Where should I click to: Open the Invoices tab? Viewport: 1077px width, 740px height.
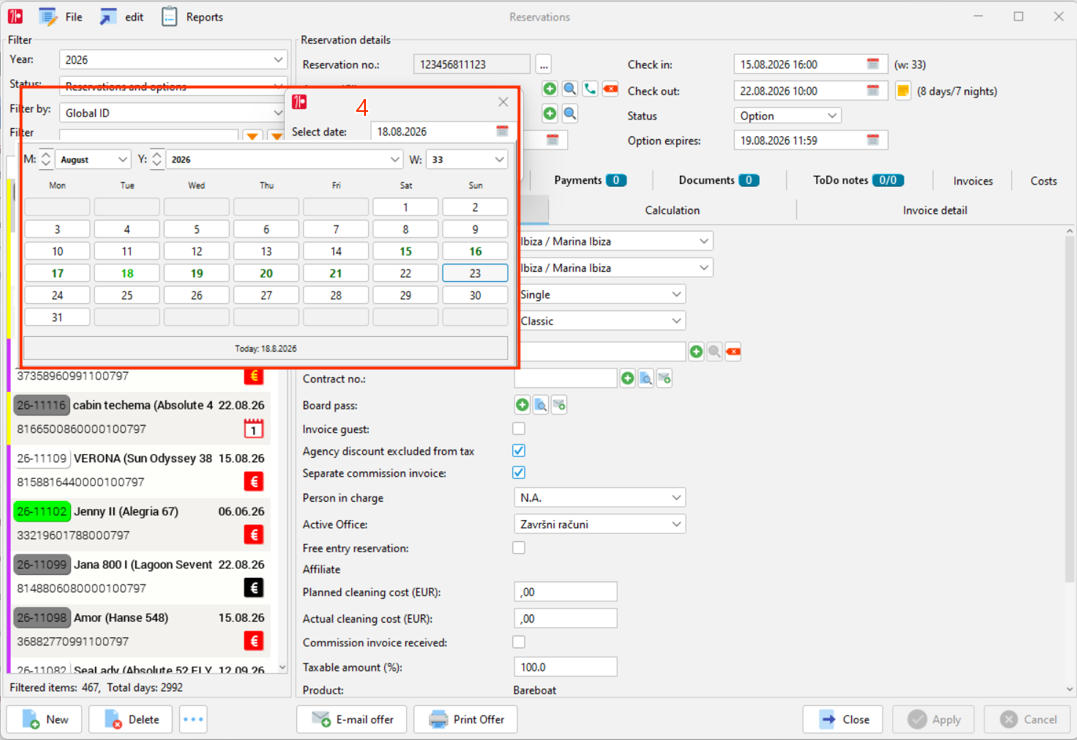[x=973, y=181]
